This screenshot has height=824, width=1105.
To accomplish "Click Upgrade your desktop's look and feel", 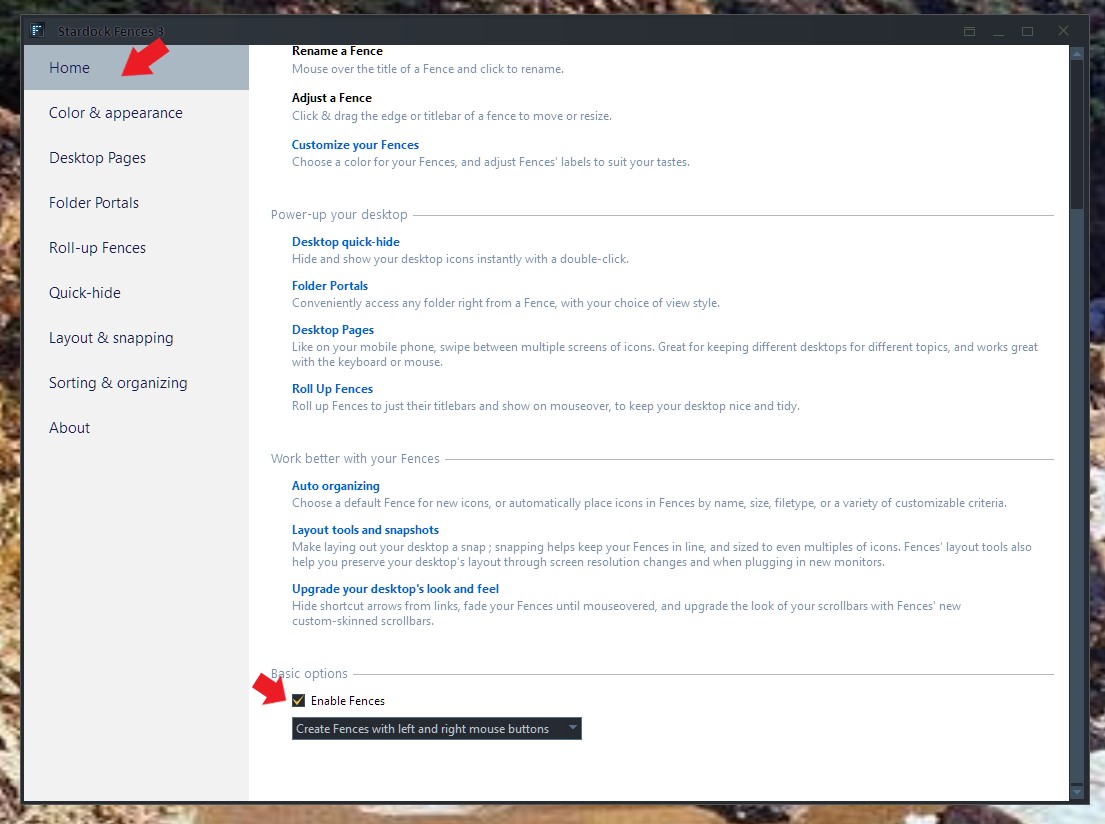I will coord(395,589).
